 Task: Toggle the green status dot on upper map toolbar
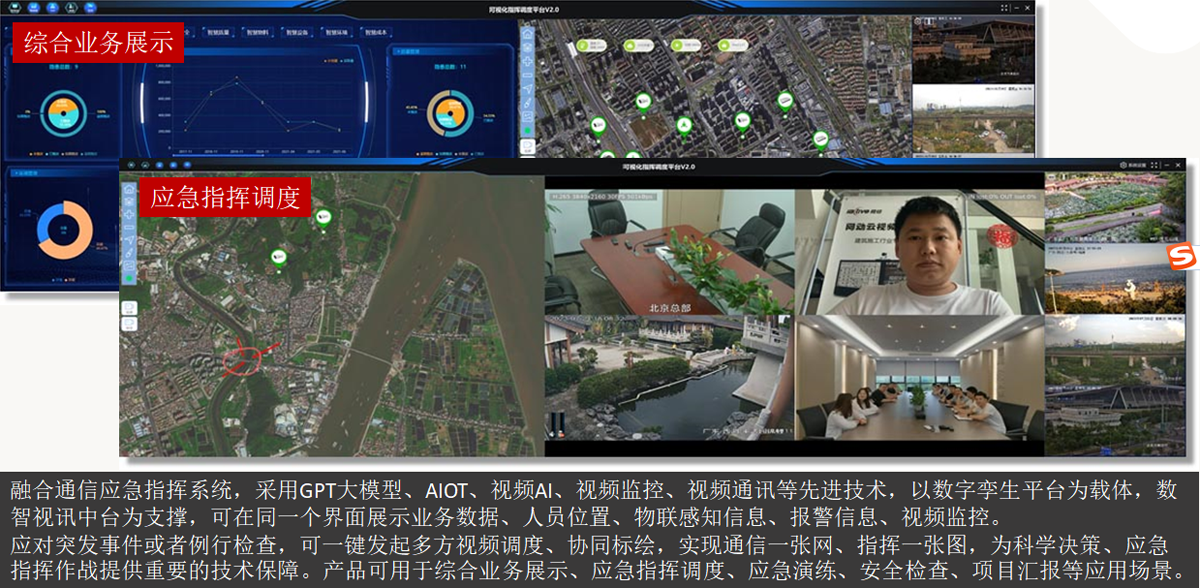[527, 130]
